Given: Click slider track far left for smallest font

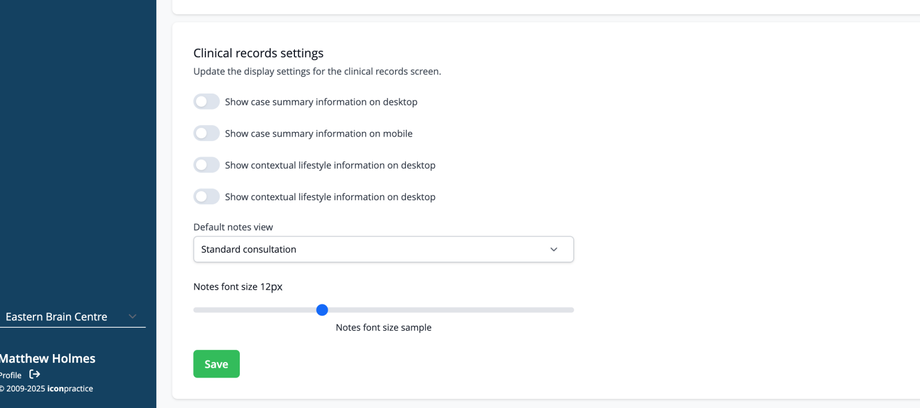Looking at the screenshot, I should click(198, 310).
